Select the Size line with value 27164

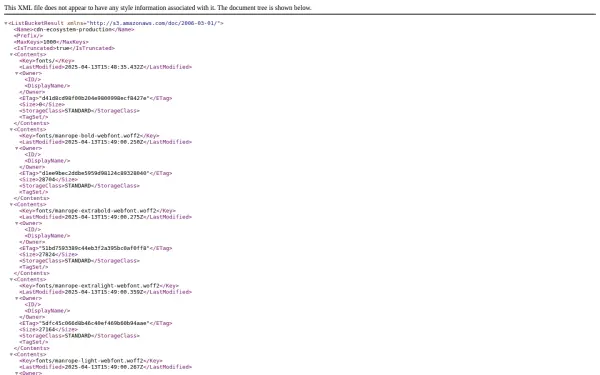point(49,329)
